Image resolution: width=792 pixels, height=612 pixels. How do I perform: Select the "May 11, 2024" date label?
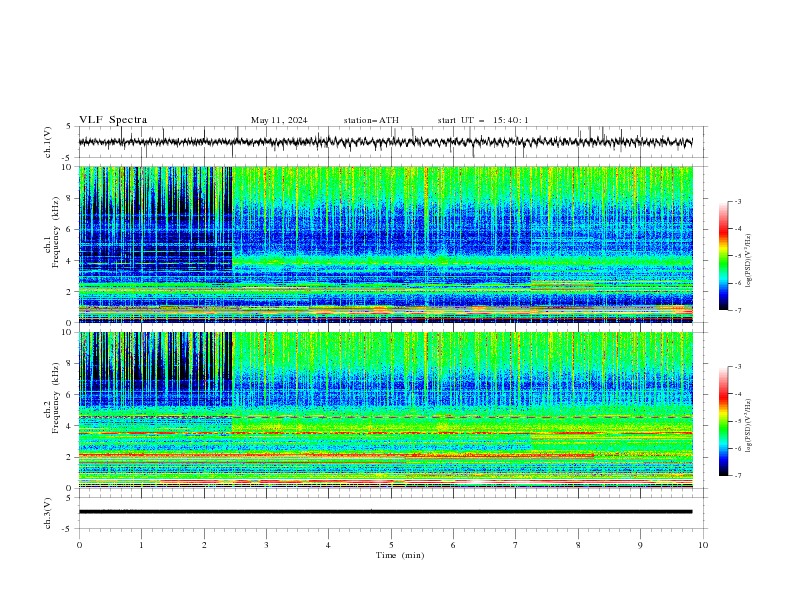[x=279, y=120]
